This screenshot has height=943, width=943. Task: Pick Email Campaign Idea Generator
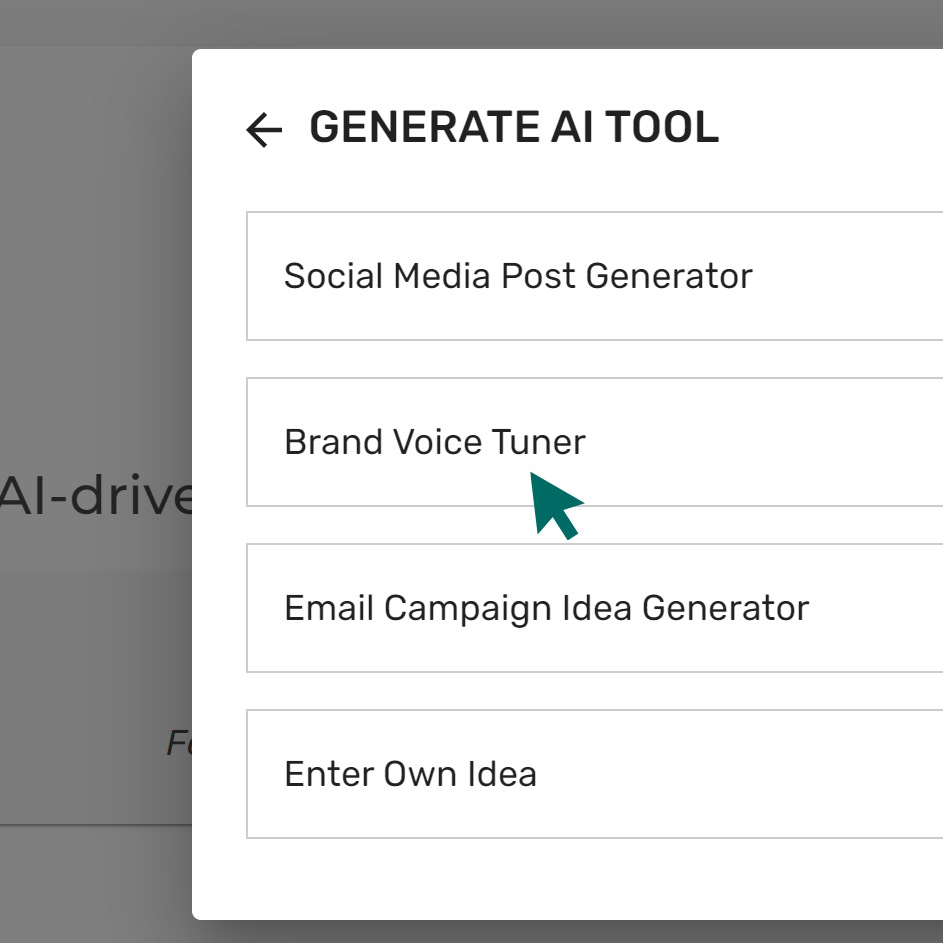click(594, 608)
